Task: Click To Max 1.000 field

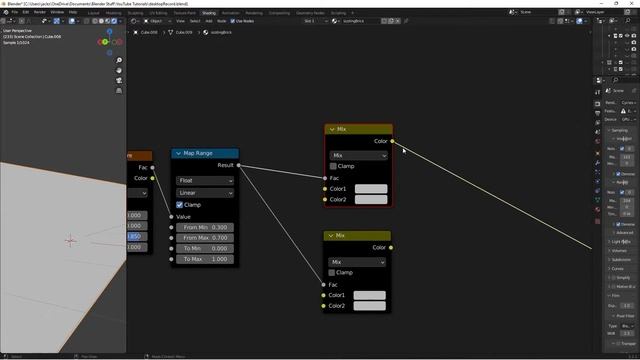Action: [x=205, y=259]
